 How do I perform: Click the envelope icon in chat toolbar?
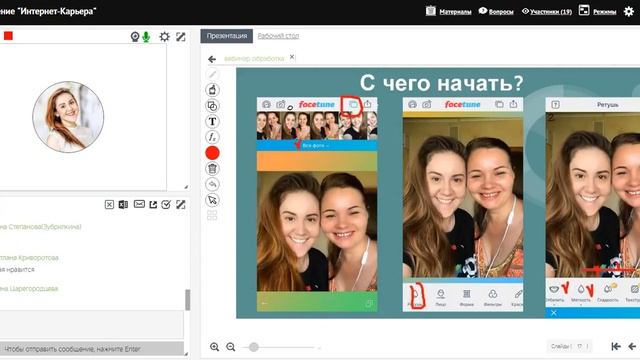point(139,204)
